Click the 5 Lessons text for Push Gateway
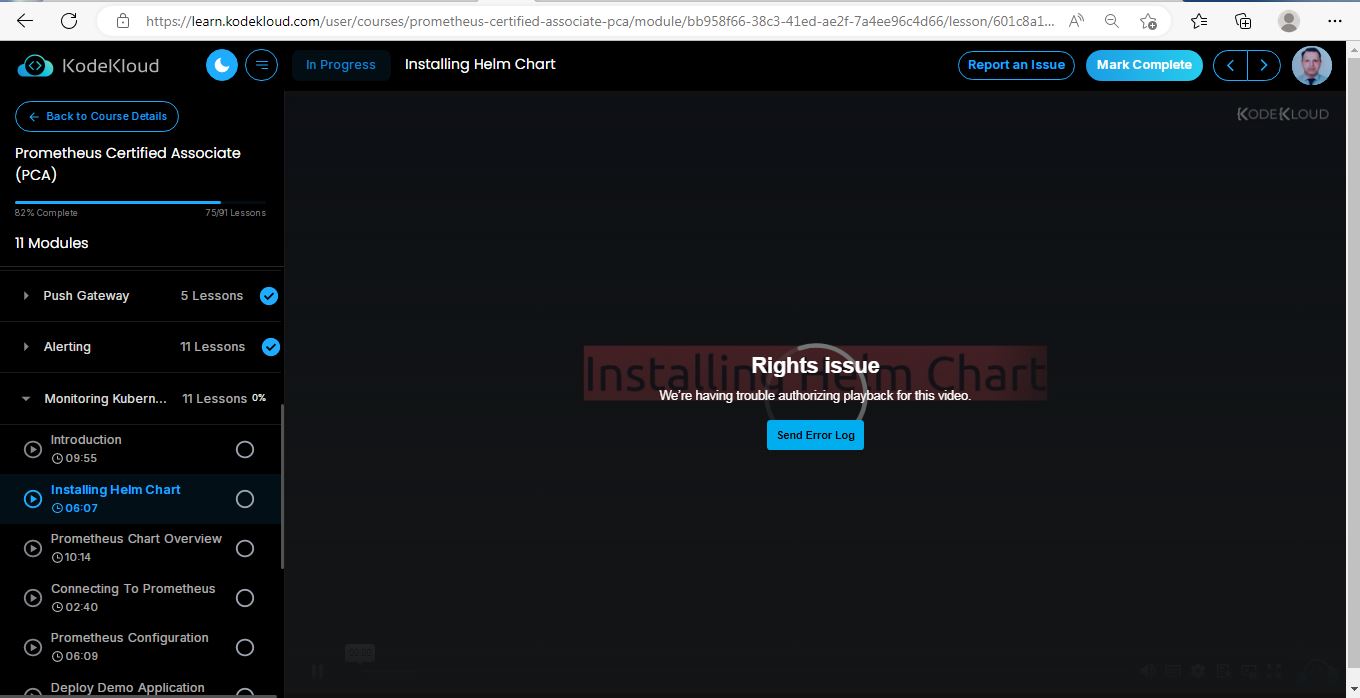 (x=212, y=296)
